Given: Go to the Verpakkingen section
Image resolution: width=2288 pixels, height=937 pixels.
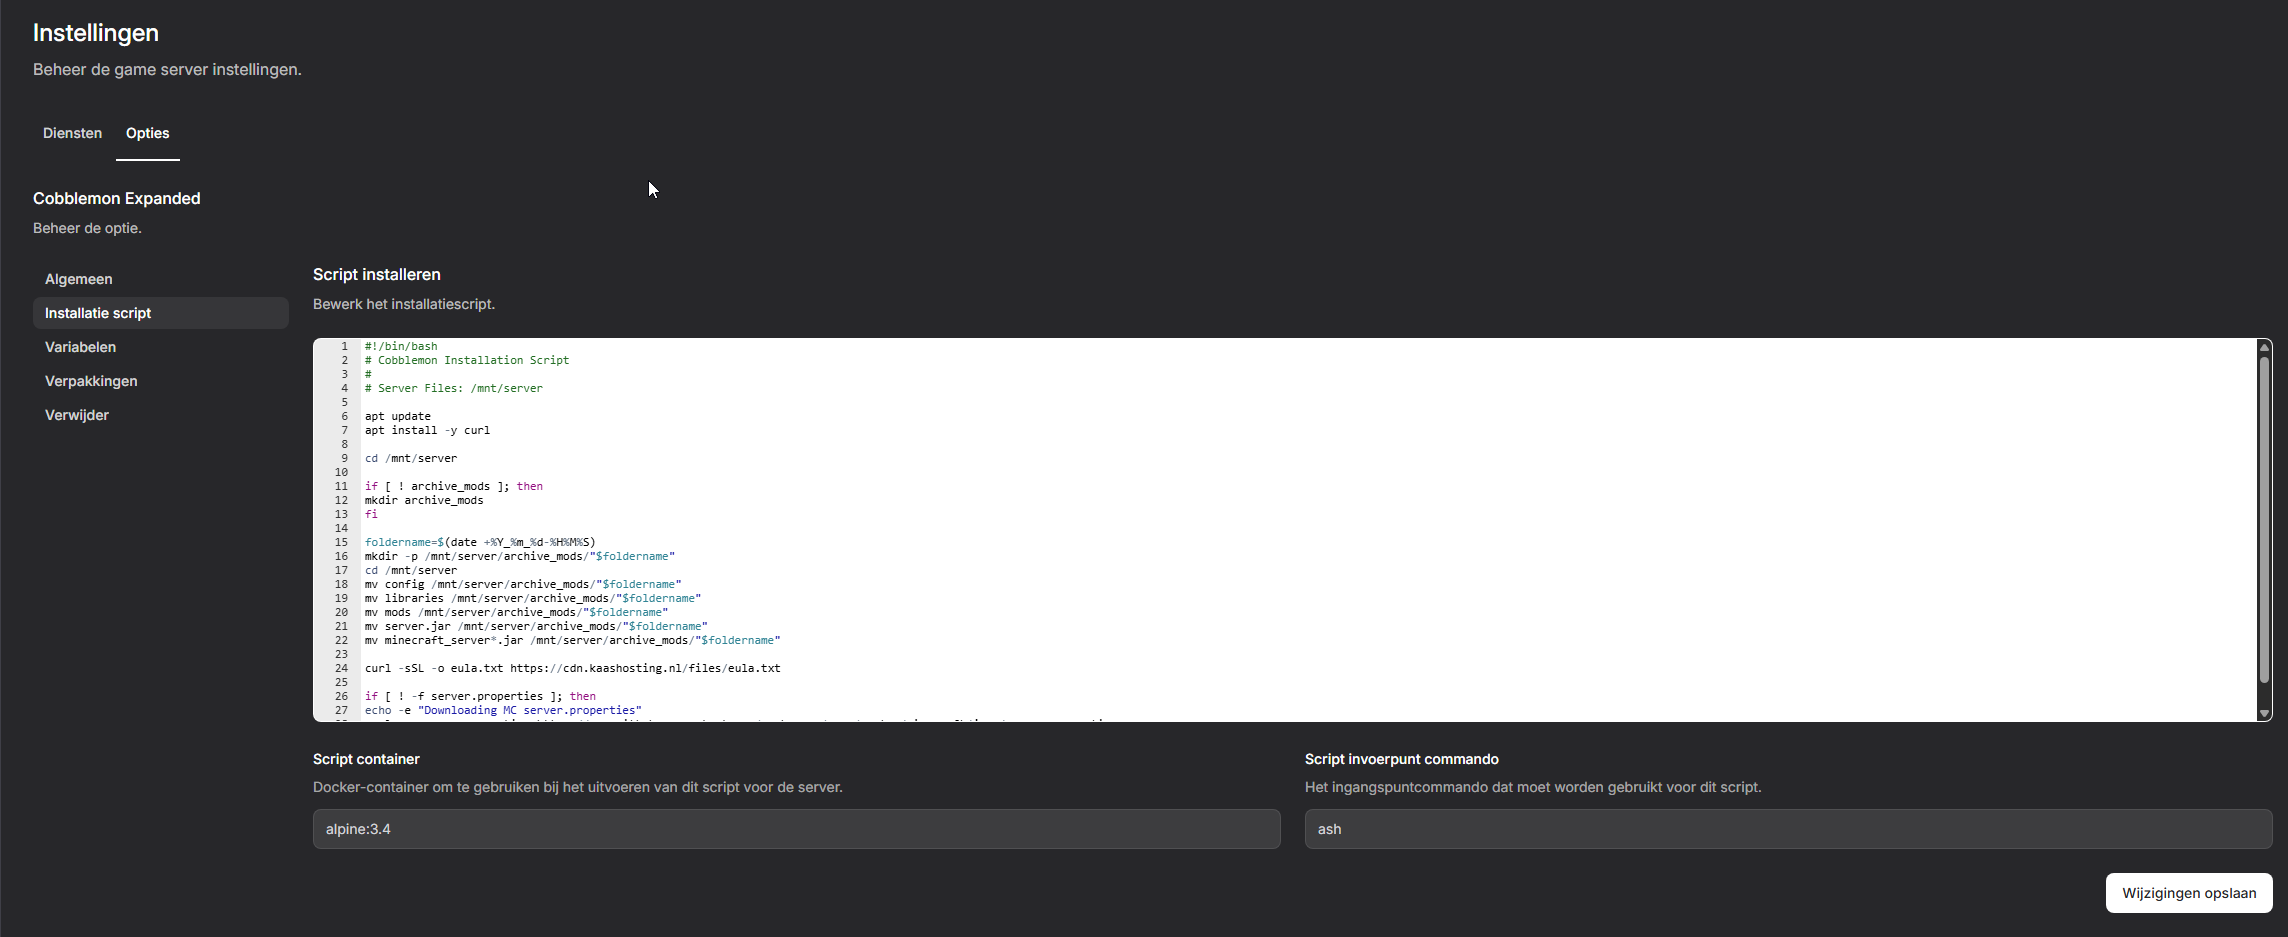Looking at the screenshot, I should click(91, 381).
